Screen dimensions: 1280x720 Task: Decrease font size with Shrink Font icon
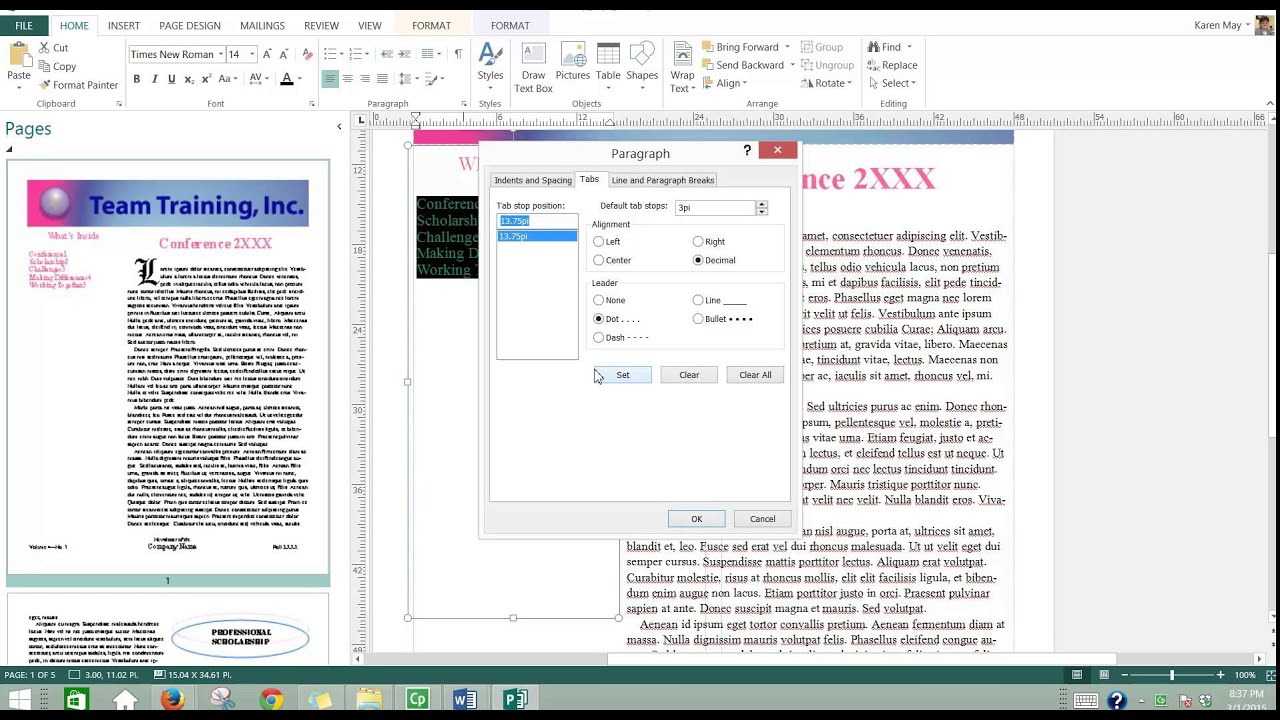(285, 54)
